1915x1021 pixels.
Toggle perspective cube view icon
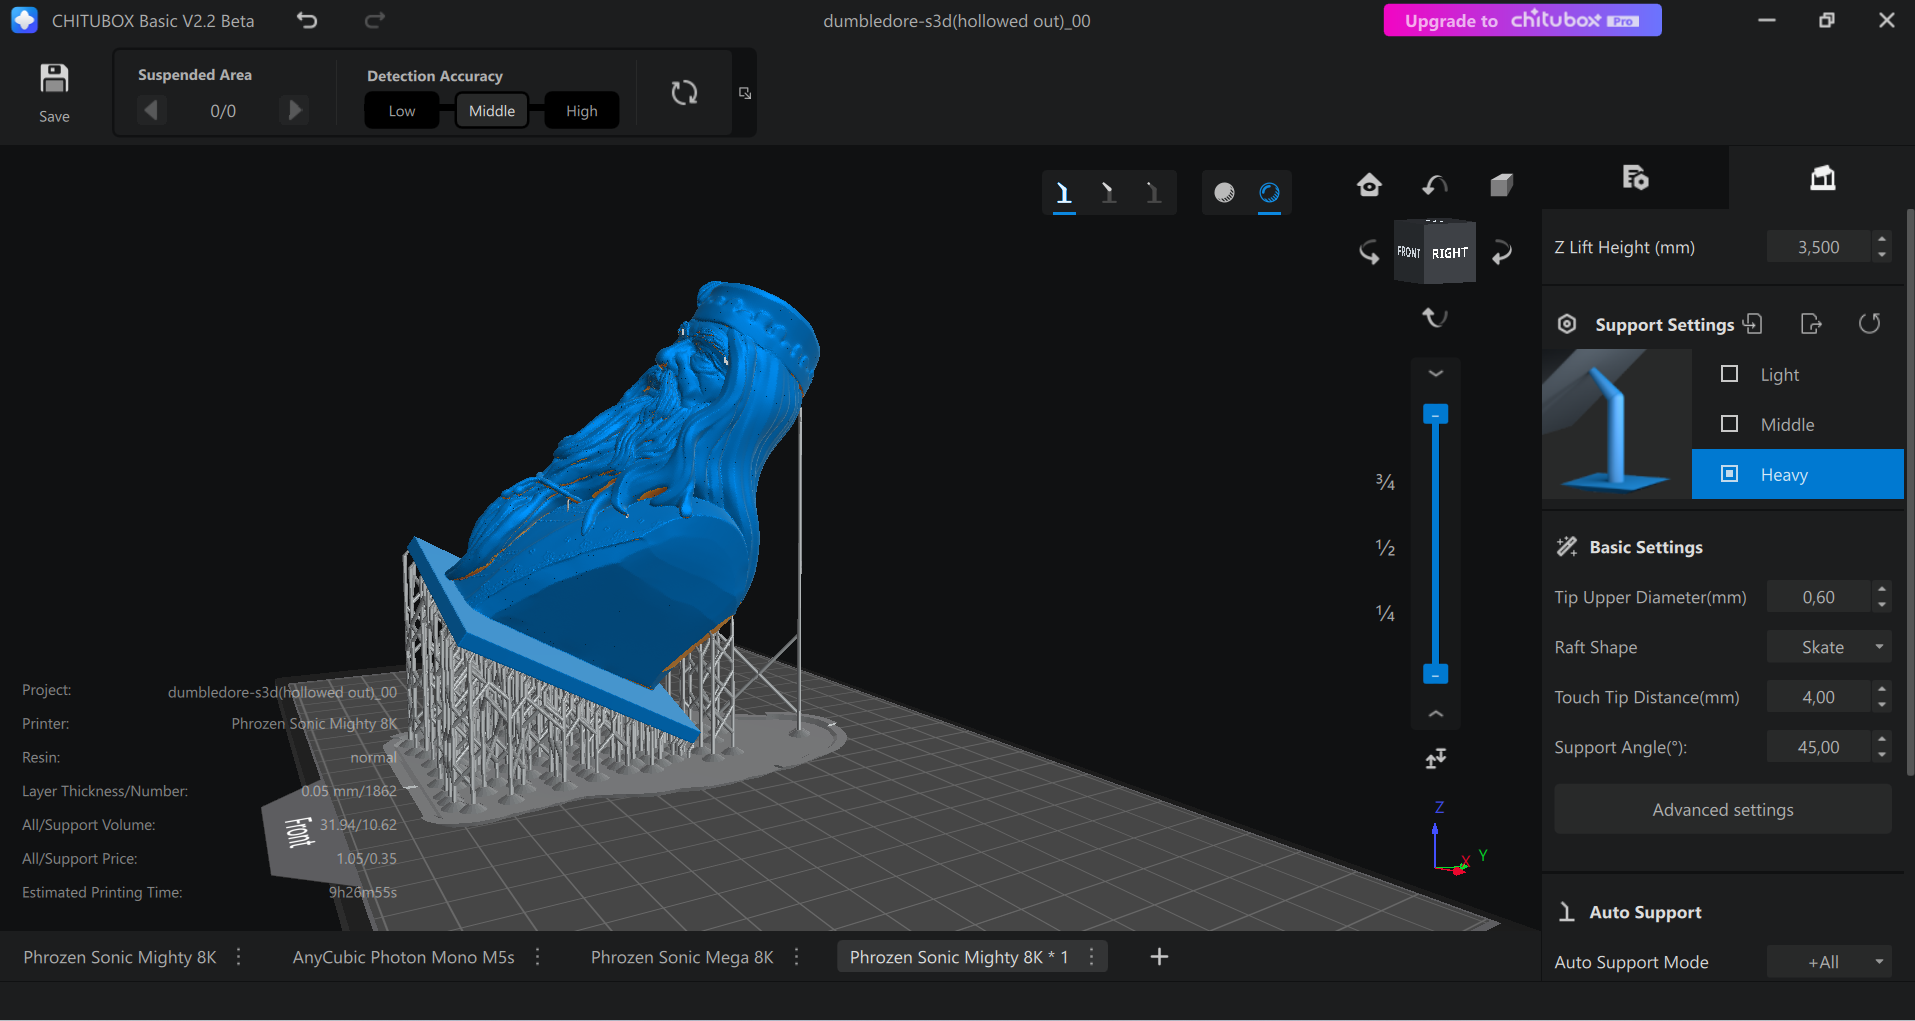[1501, 185]
